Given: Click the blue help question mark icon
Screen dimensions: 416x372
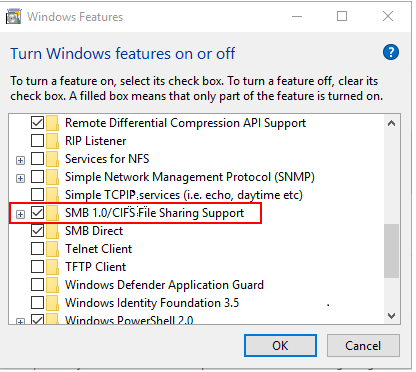Looking at the screenshot, I should pyautogui.click(x=391, y=52).
